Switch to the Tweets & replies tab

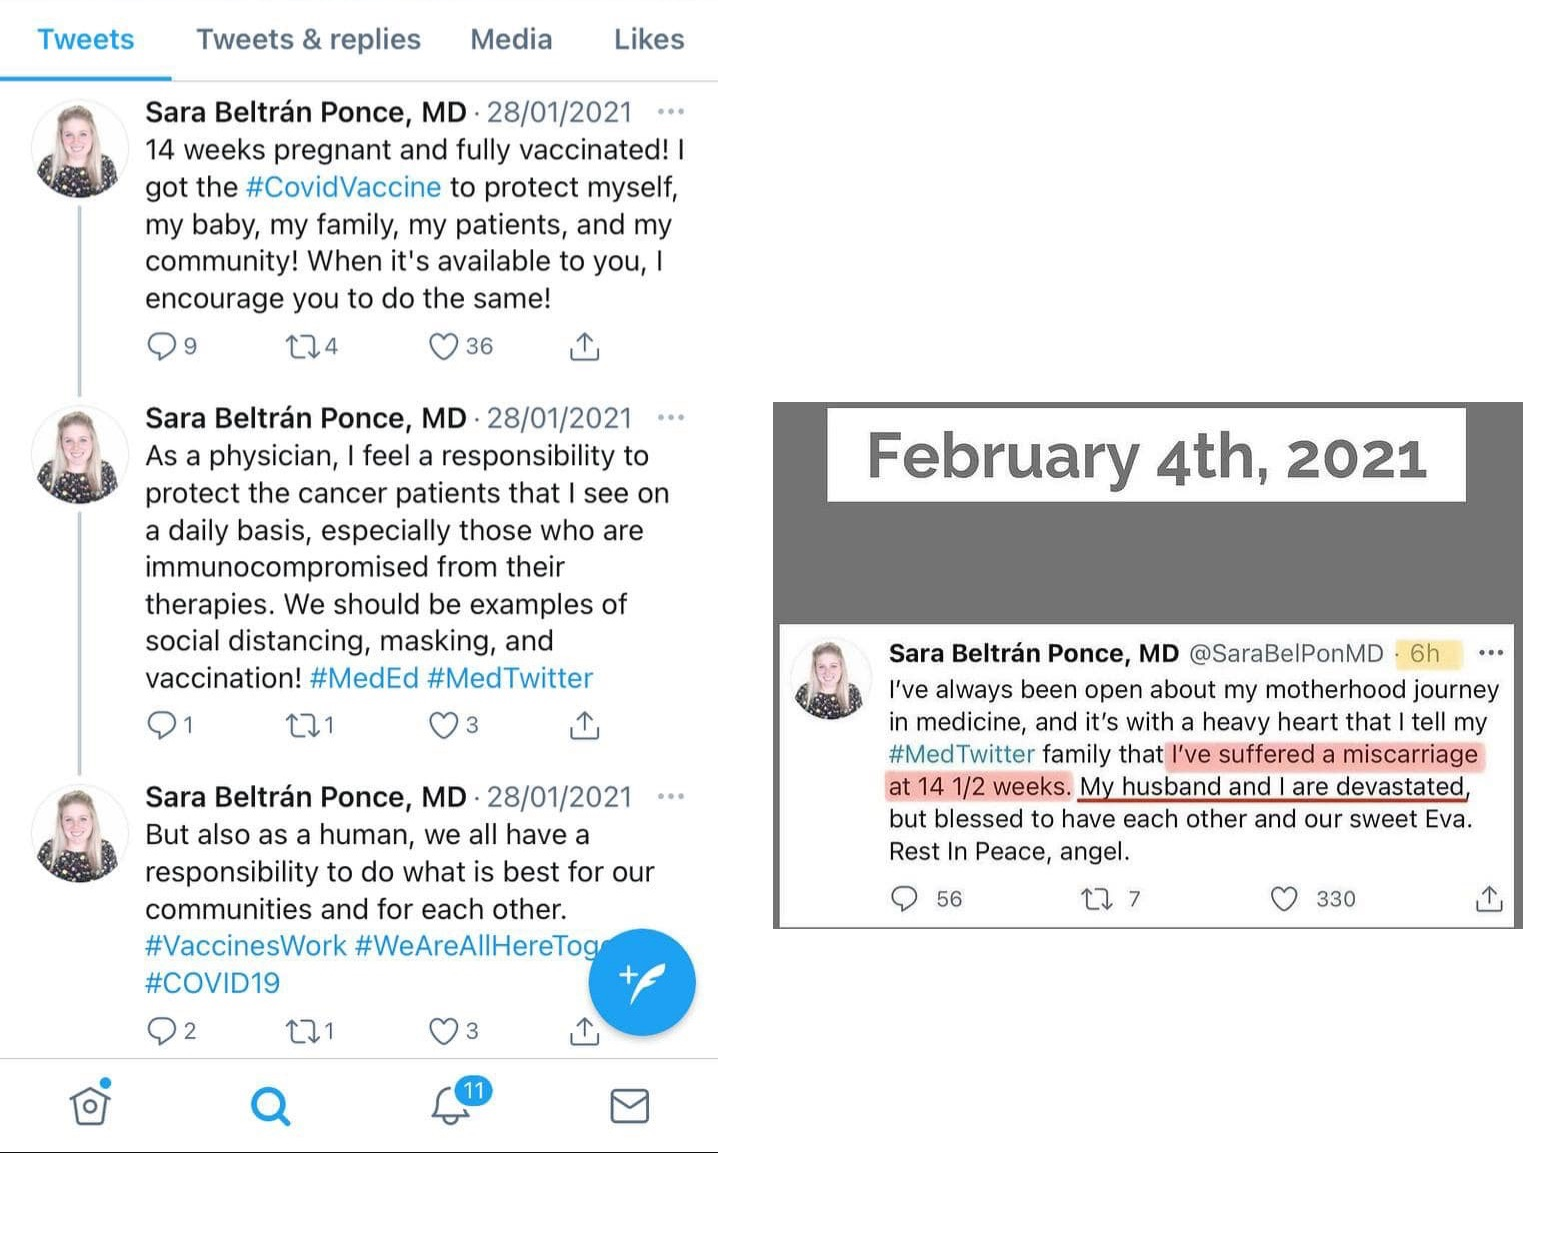coord(308,39)
